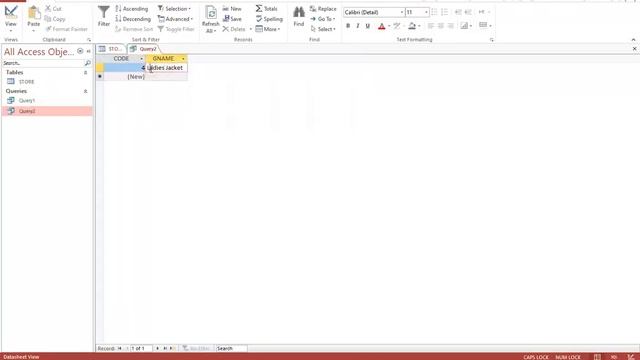
Task: Open the font size dropdown
Action: coord(426,12)
